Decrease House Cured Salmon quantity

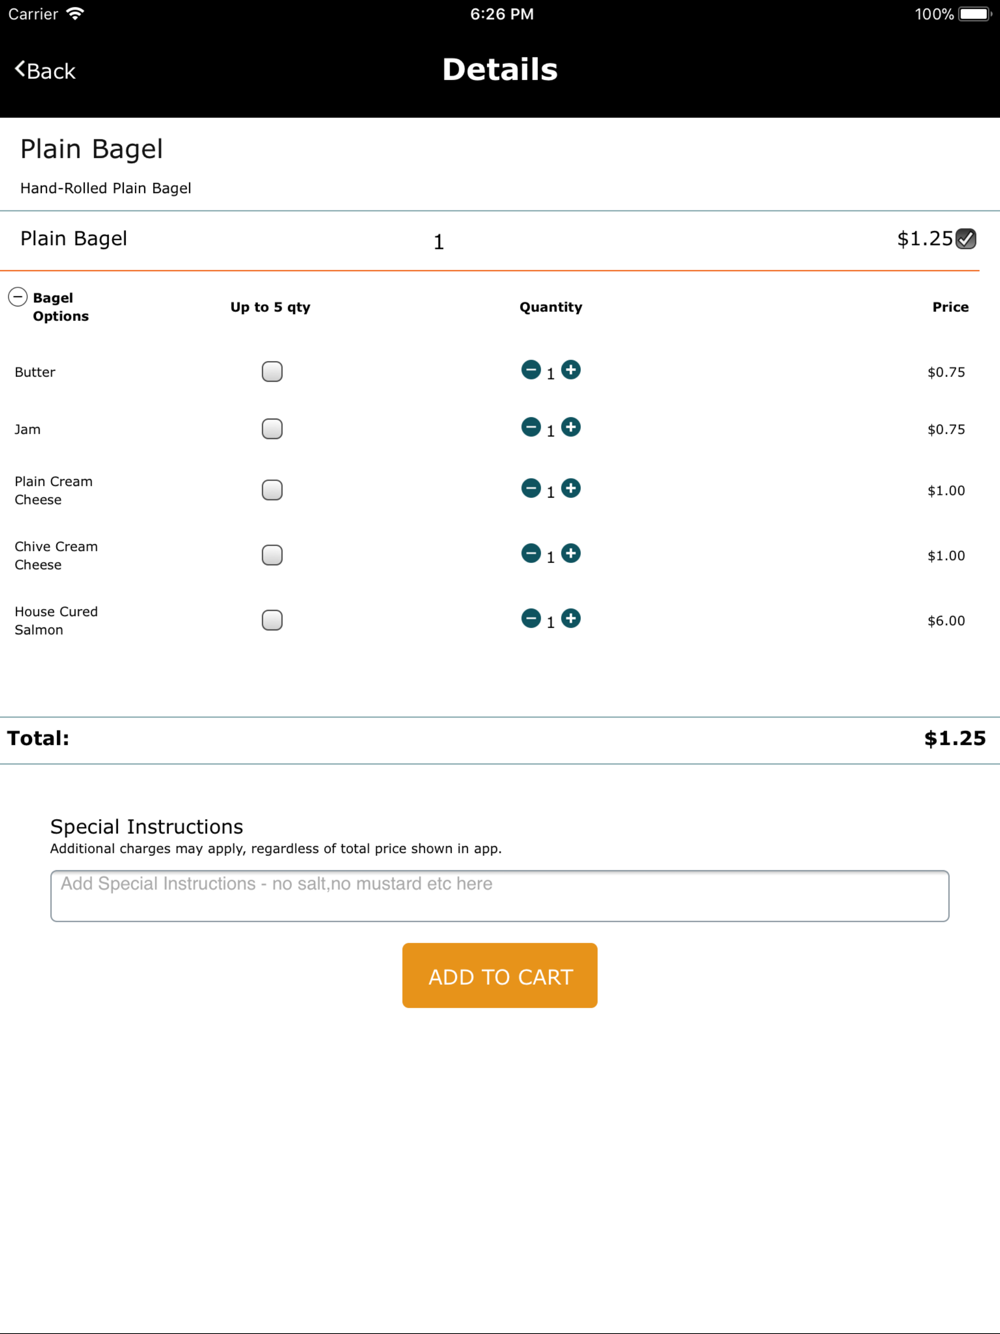531,618
